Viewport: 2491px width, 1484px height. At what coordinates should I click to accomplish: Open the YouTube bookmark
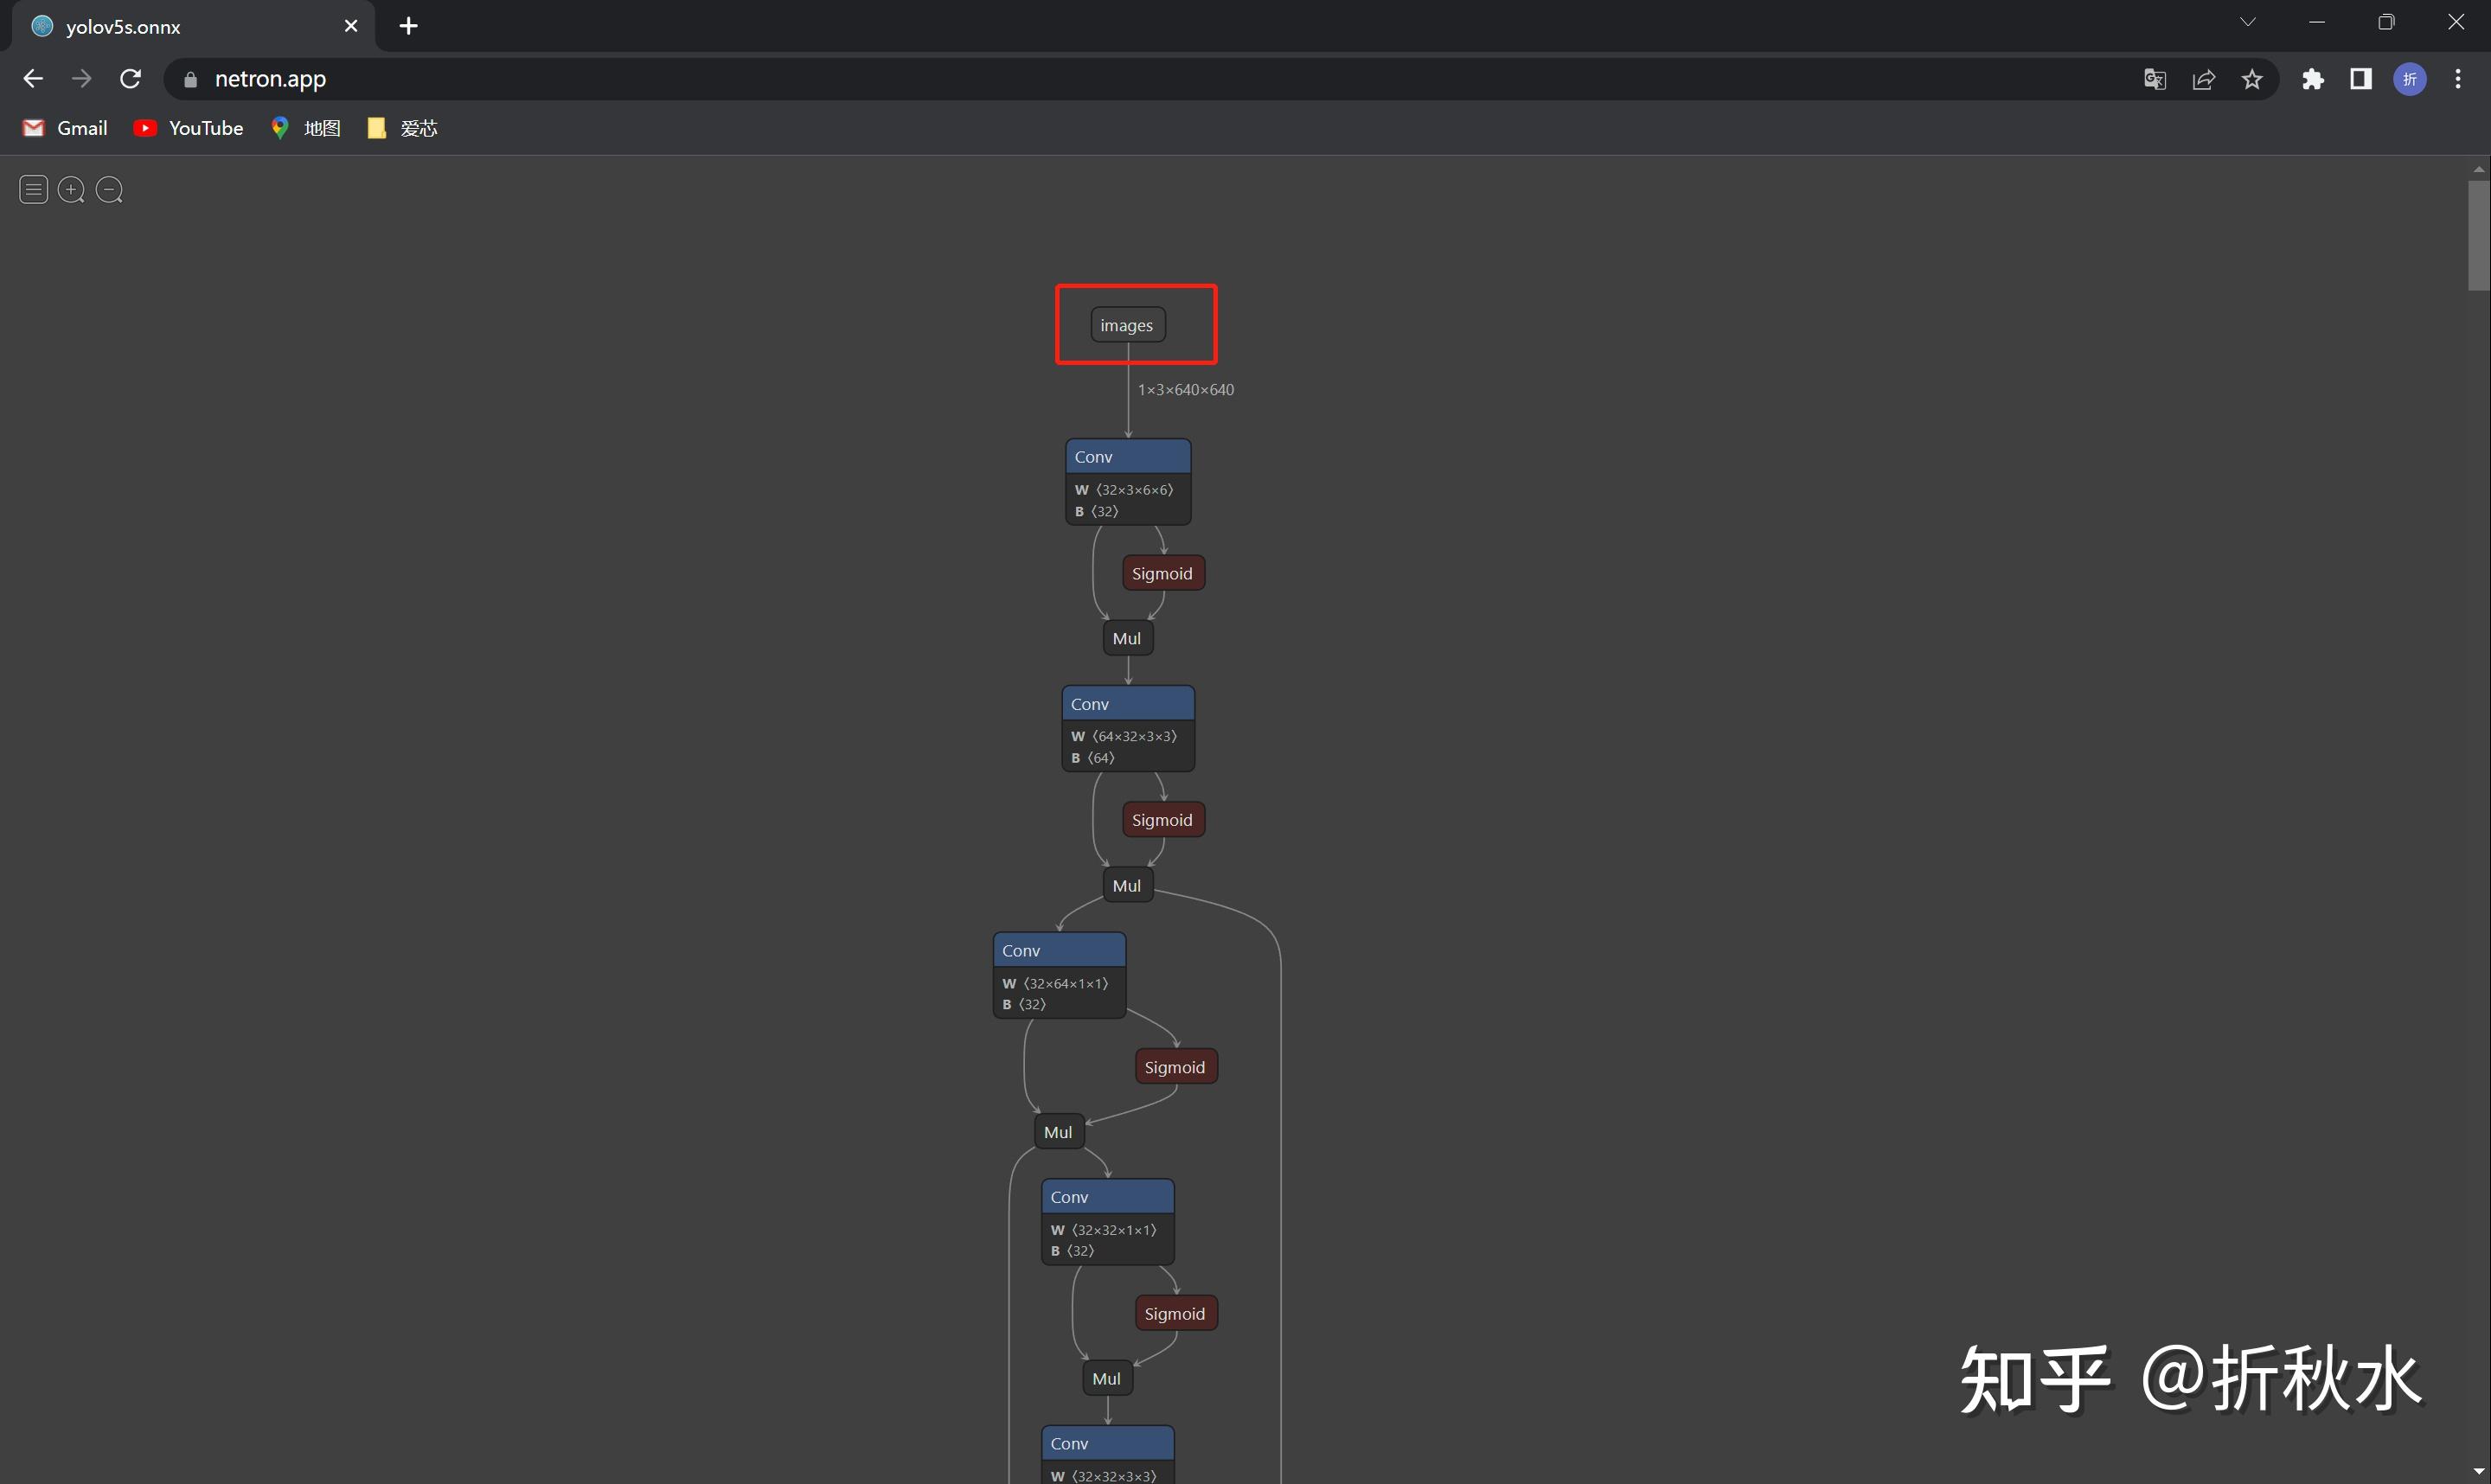point(189,128)
